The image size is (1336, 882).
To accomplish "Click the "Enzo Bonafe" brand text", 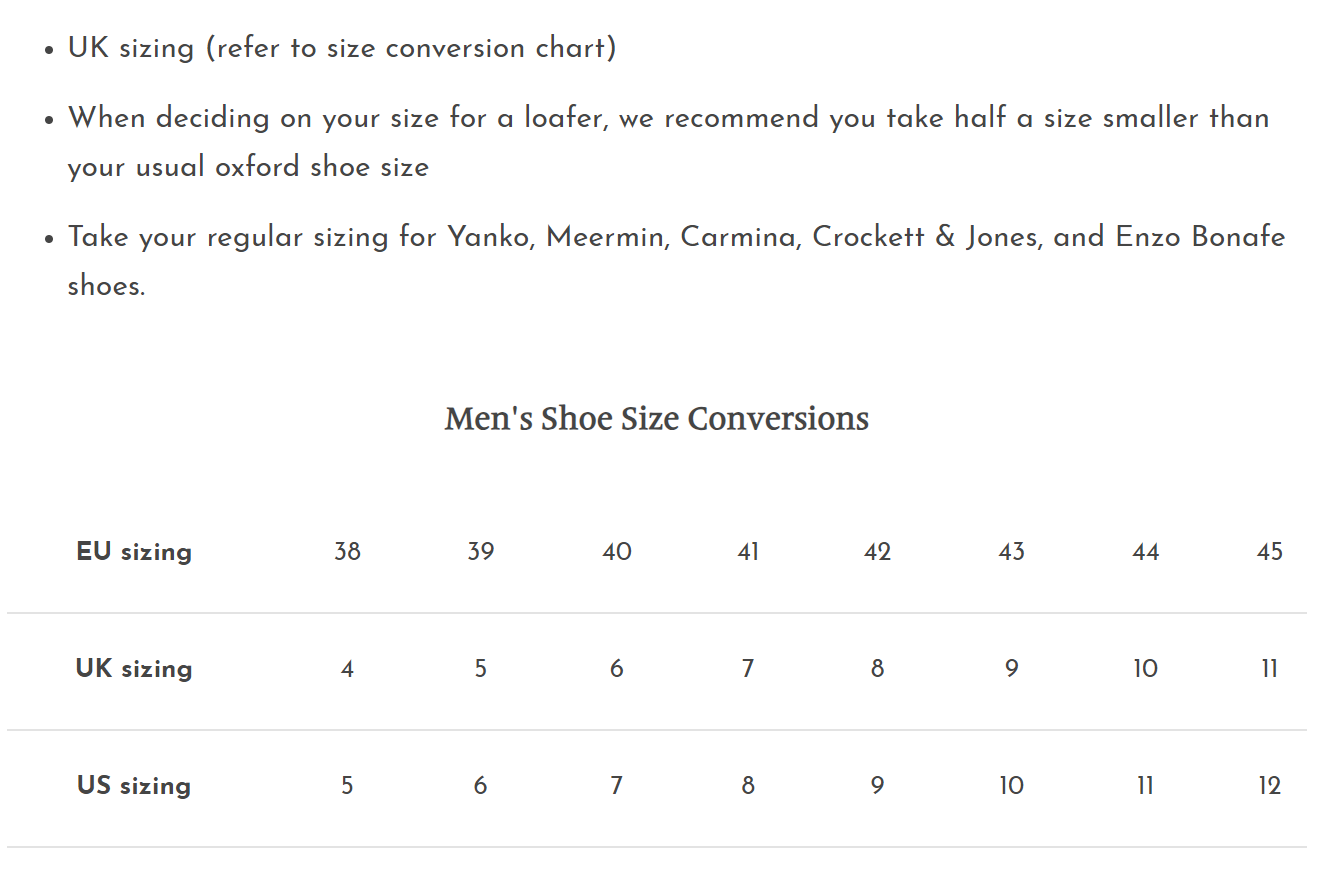I will (1200, 237).
